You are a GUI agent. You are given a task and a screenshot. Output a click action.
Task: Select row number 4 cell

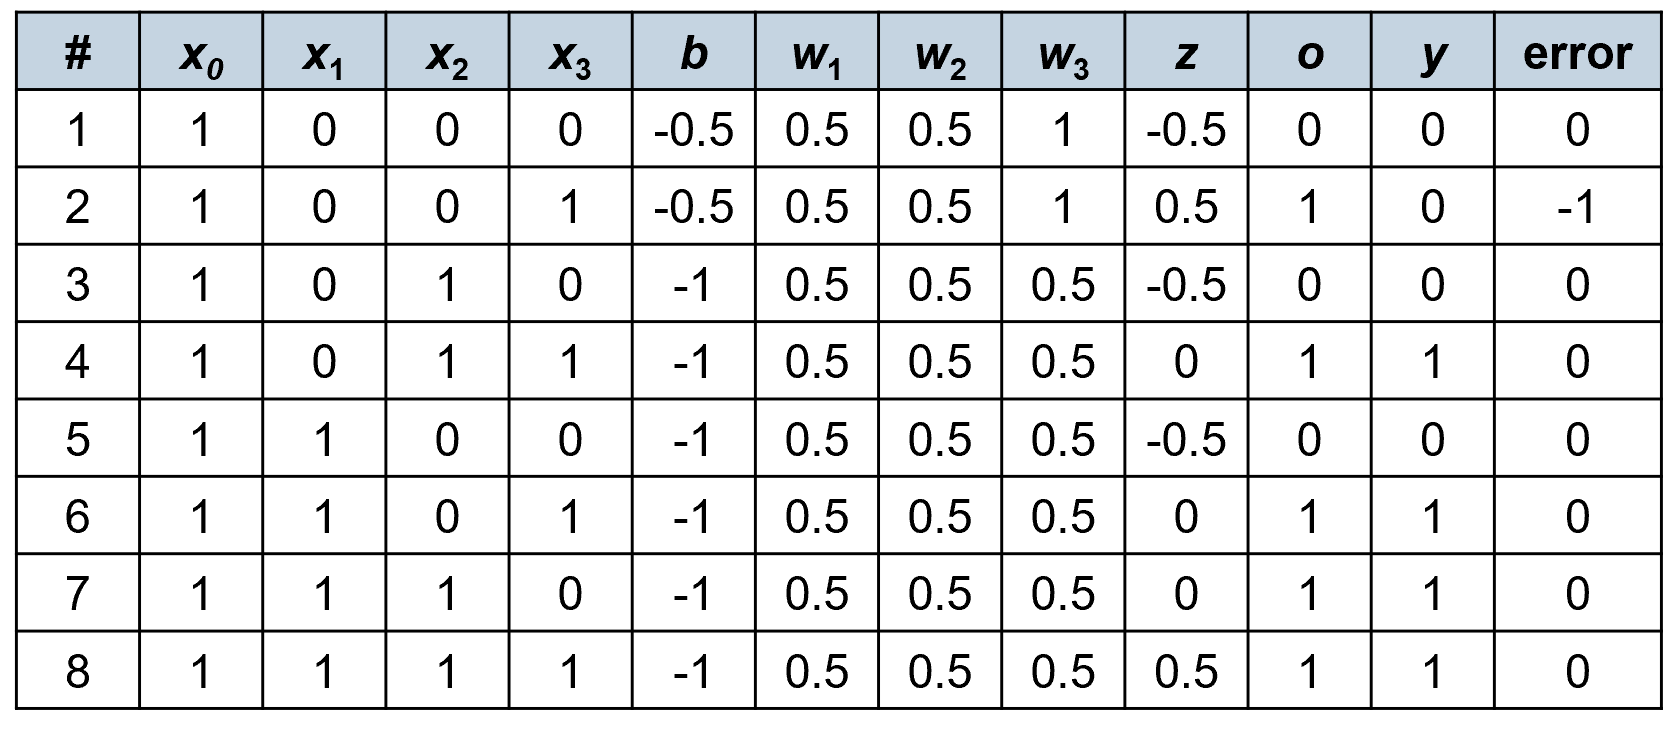(x=77, y=362)
